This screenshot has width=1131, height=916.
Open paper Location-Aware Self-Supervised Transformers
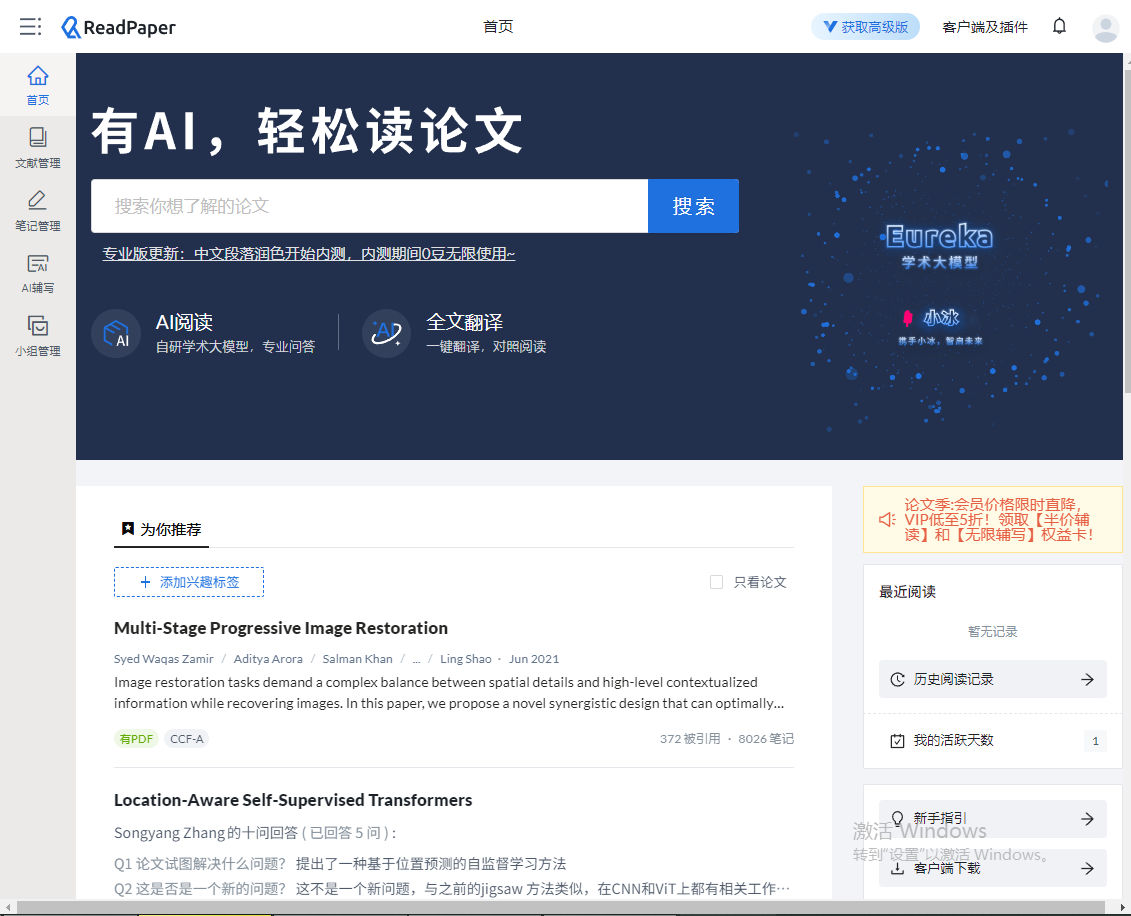(x=293, y=800)
